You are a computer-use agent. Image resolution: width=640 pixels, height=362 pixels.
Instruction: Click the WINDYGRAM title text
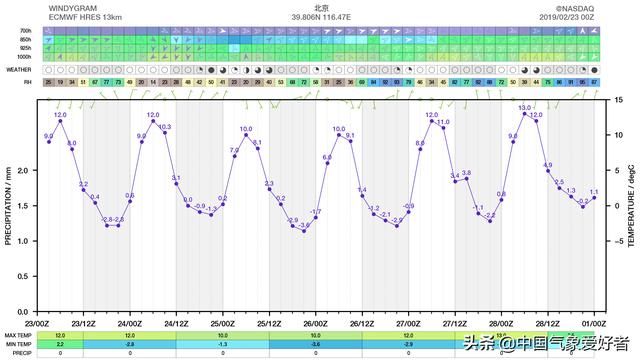point(73,8)
